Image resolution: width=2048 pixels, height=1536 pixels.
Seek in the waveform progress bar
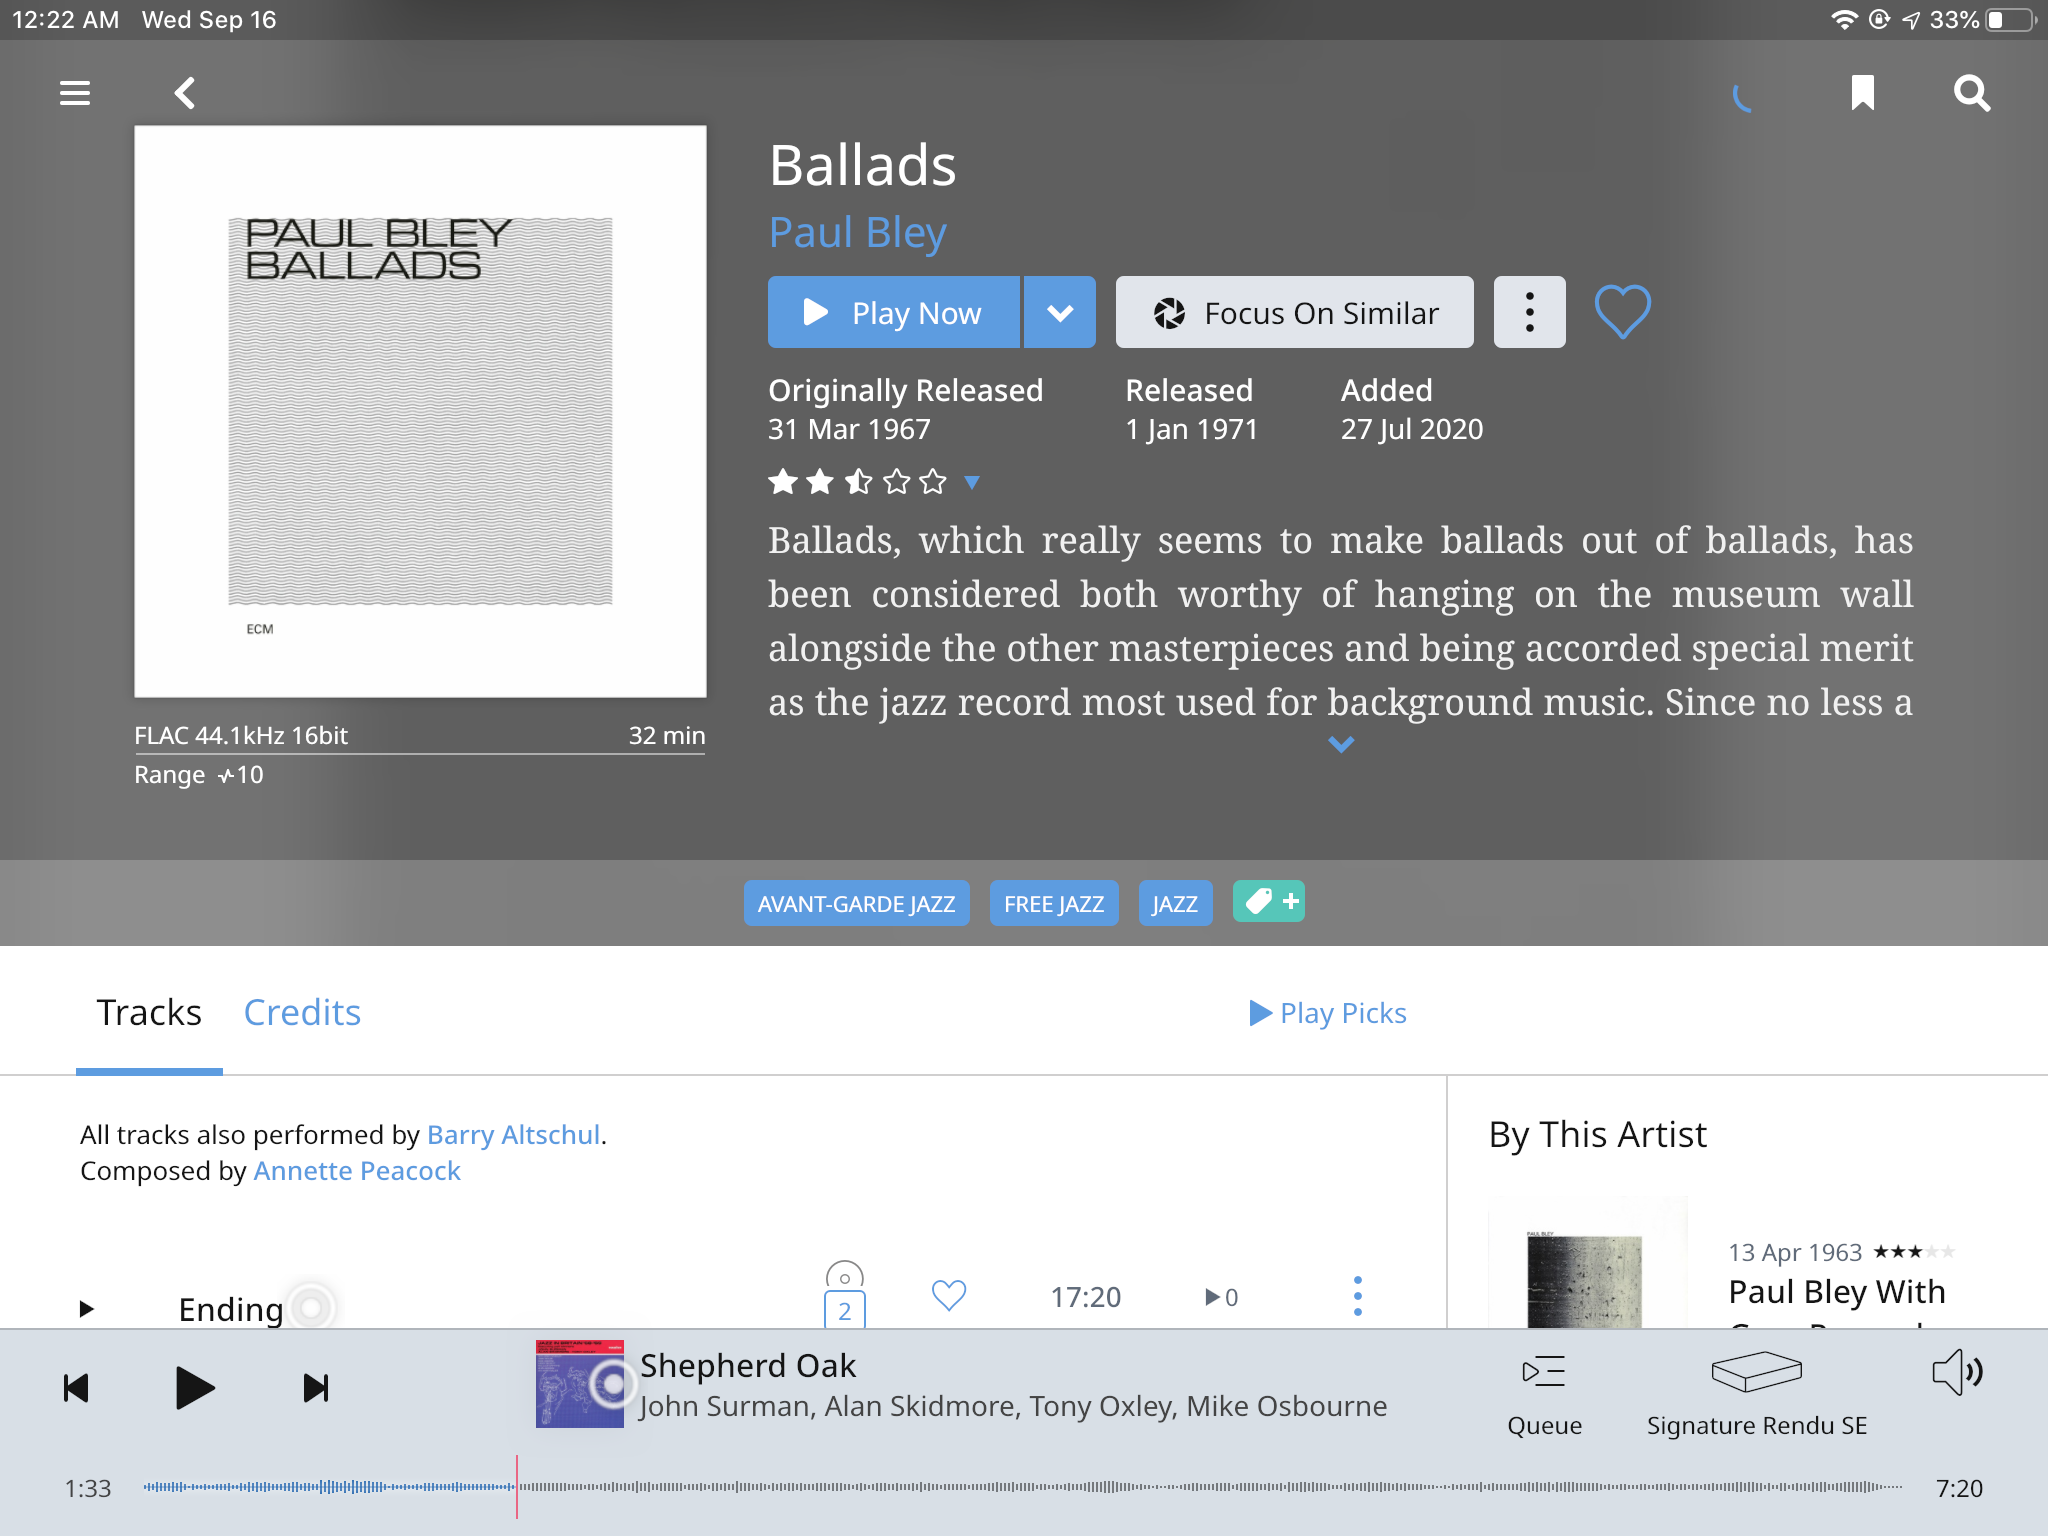pos(1022,1487)
